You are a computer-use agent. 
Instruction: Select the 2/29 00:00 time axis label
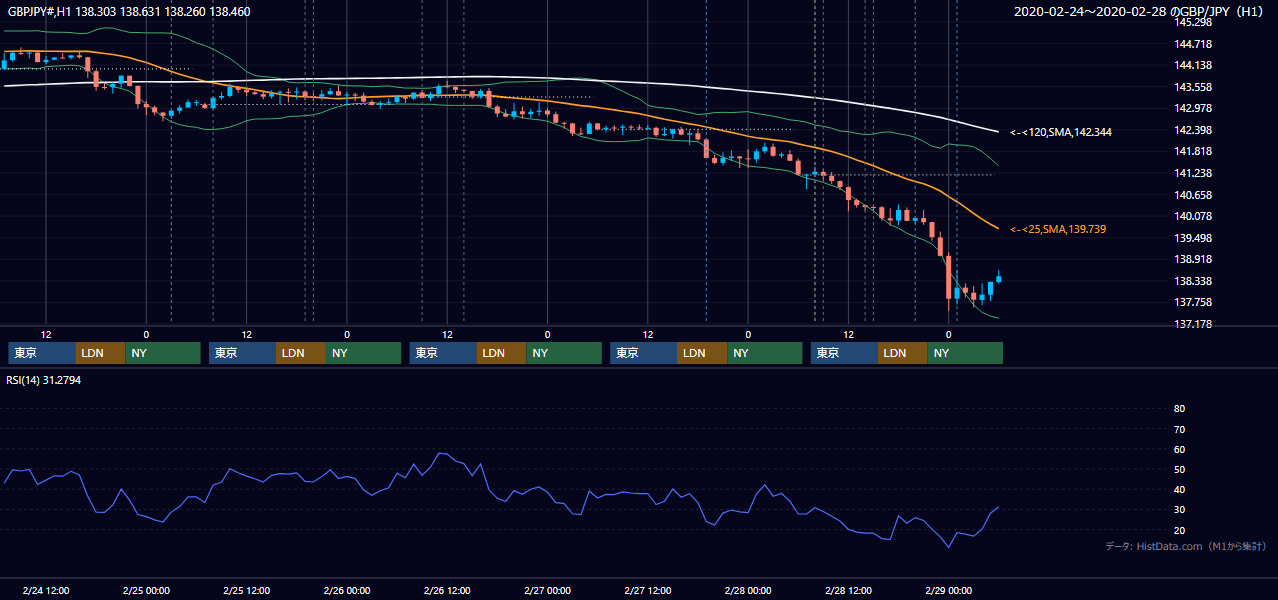(948, 590)
